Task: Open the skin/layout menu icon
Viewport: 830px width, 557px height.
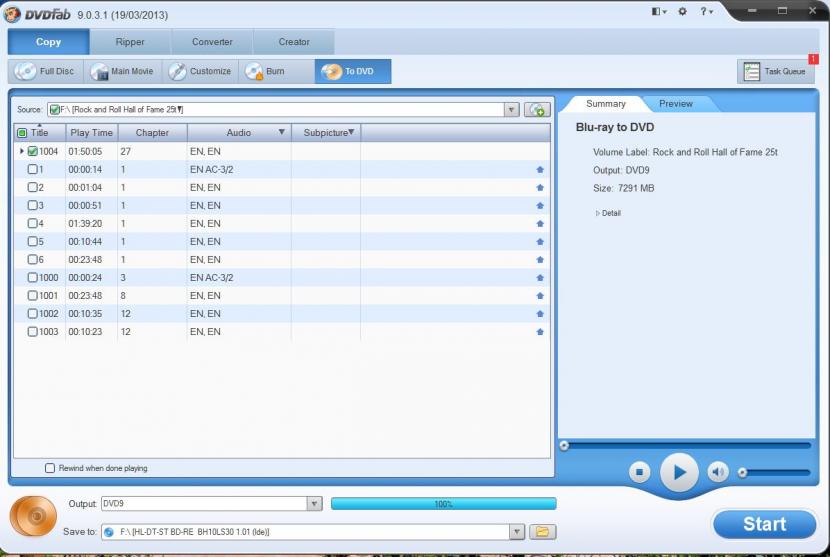Action: [658, 11]
